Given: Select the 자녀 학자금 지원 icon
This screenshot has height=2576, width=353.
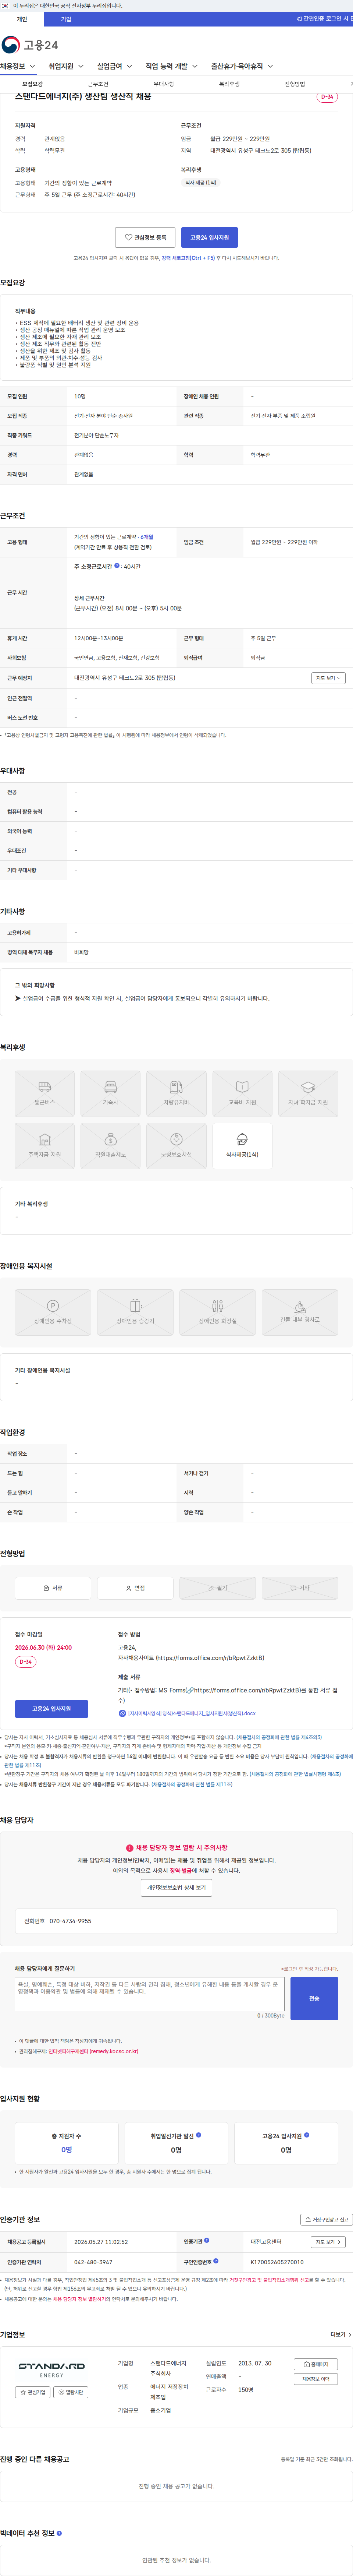Looking at the screenshot, I should click(308, 1094).
